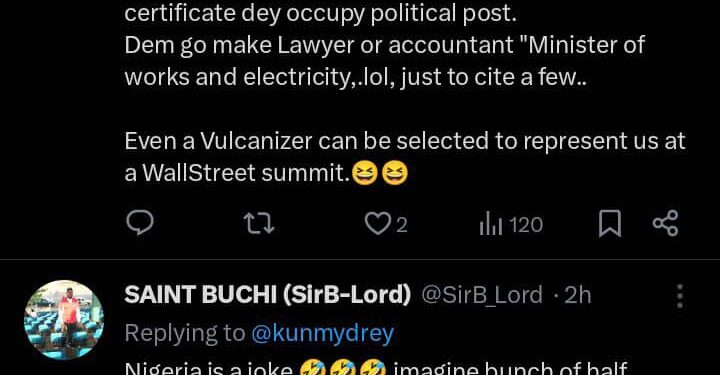Open the reply starting 'Nigeria is a joke'
This screenshot has width=720, height=375.
376,368
